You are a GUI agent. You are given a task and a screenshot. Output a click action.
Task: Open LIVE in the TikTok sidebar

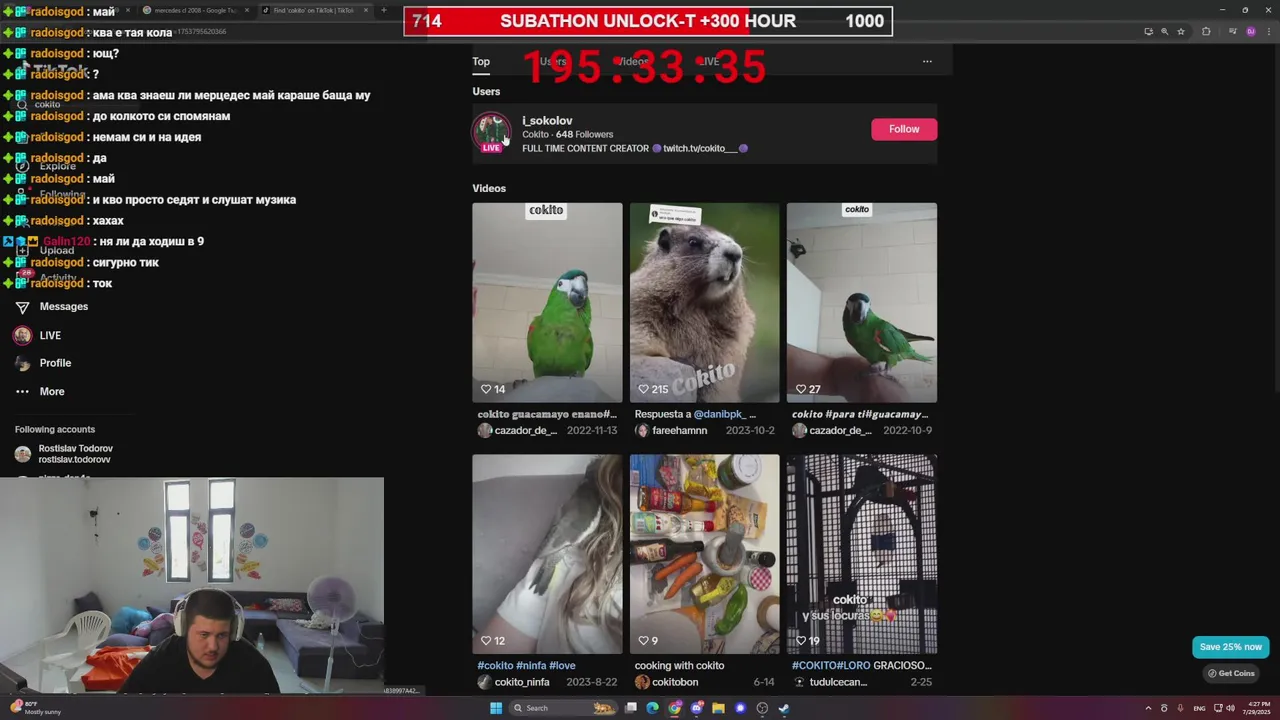50,336
